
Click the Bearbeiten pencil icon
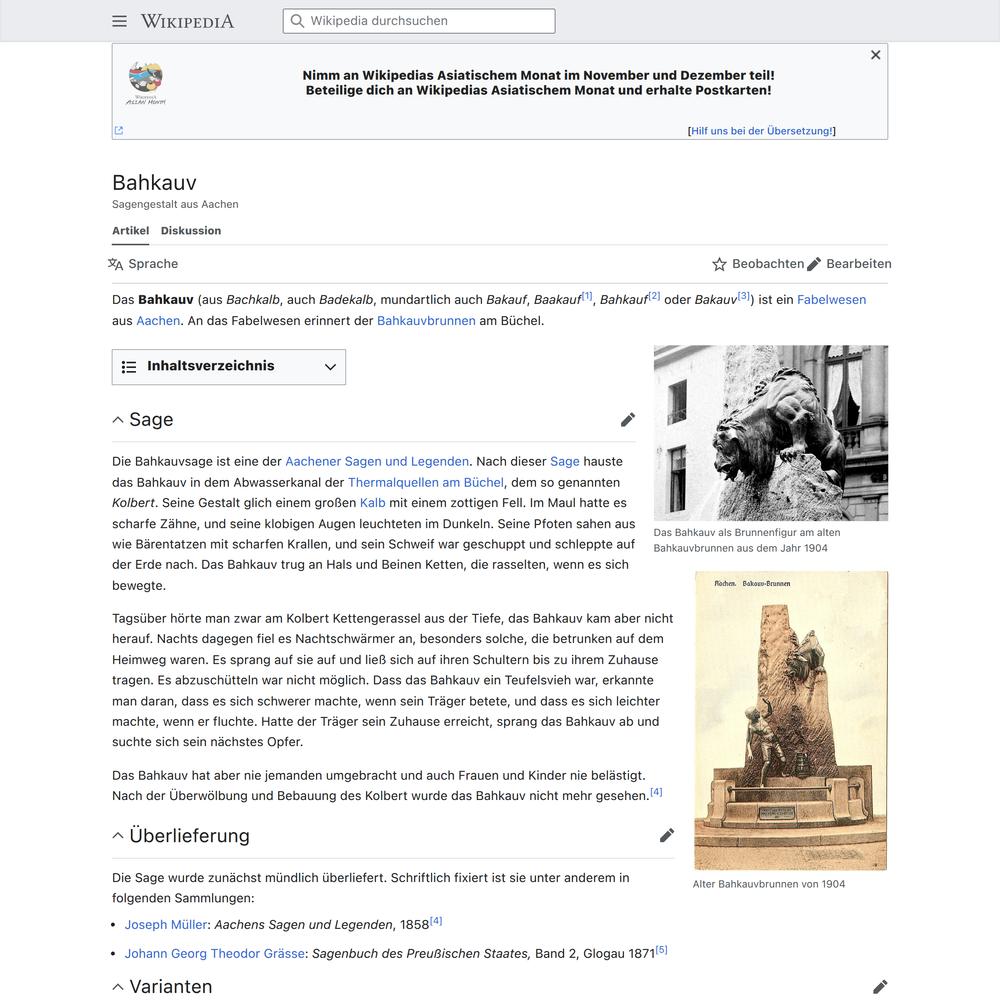[814, 264]
